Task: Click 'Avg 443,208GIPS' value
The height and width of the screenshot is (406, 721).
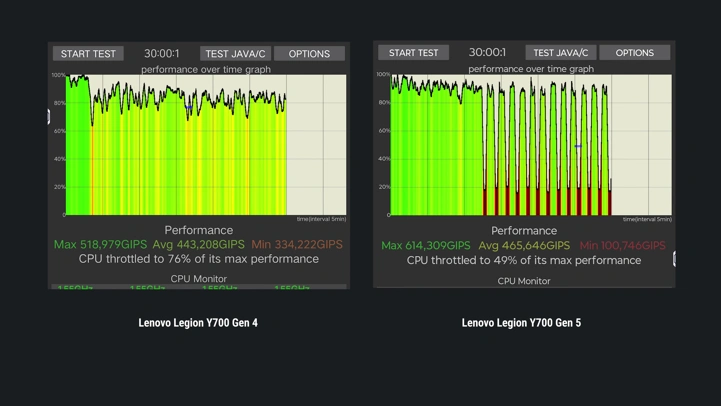Action: [x=199, y=244]
